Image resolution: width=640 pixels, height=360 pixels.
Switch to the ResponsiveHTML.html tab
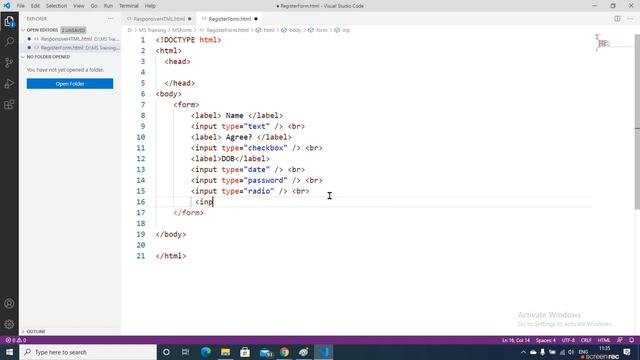point(159,19)
